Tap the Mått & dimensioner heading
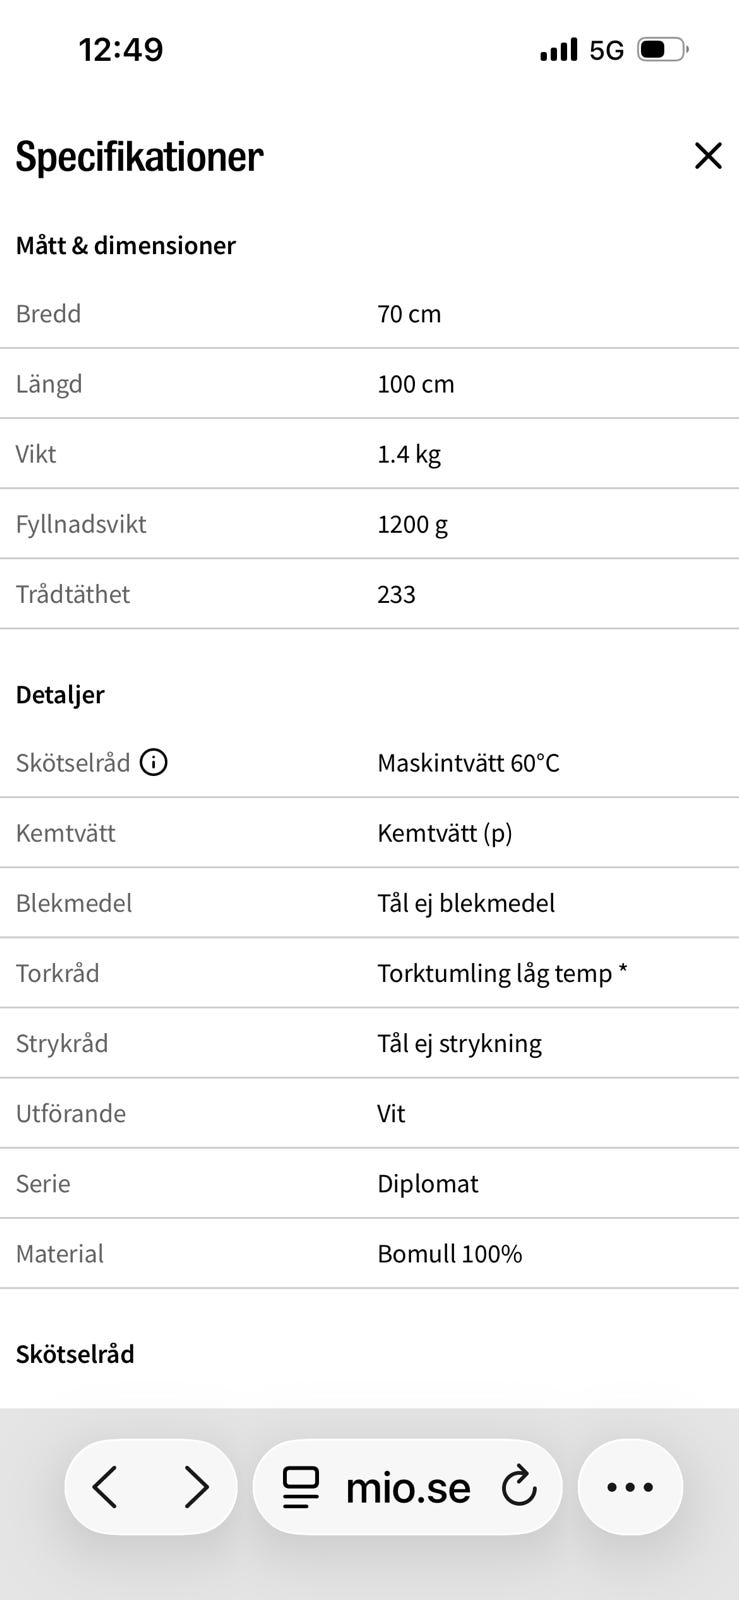The width and height of the screenshot is (739, 1600). [x=126, y=246]
